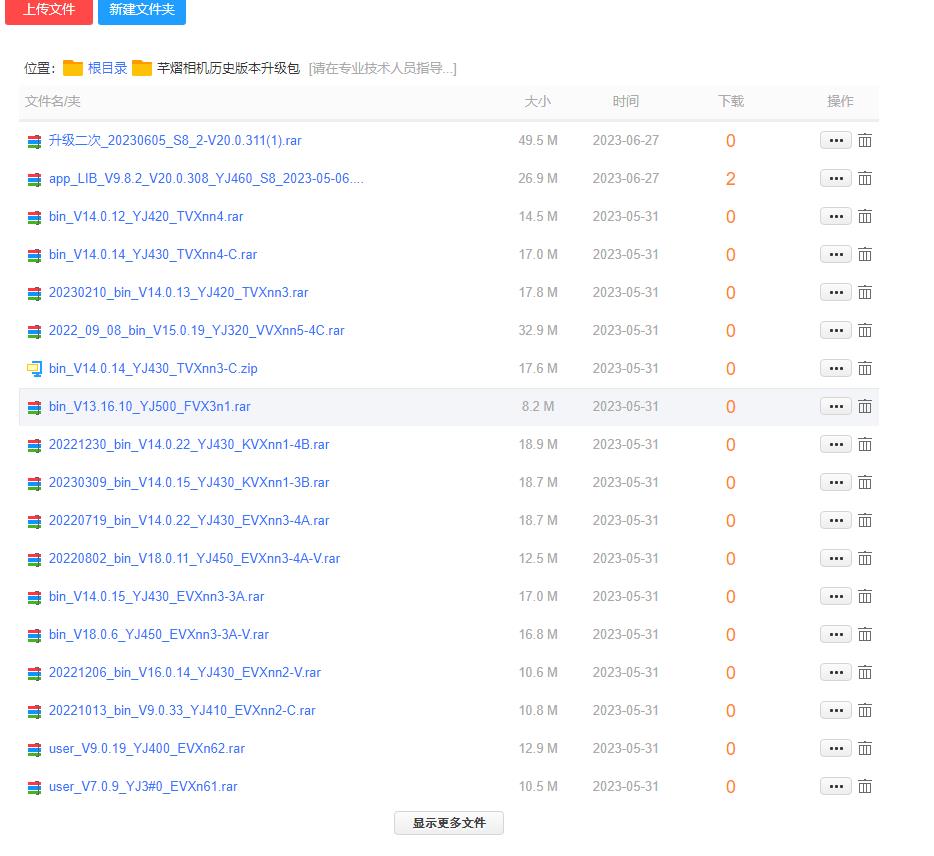
Task: Delete user_V9.0.19_YJ400_EVXn62.rar using trash icon
Action: pos(865,749)
